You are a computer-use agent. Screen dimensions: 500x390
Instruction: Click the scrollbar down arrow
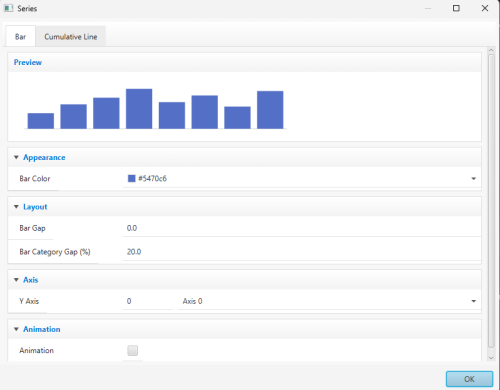point(491,358)
